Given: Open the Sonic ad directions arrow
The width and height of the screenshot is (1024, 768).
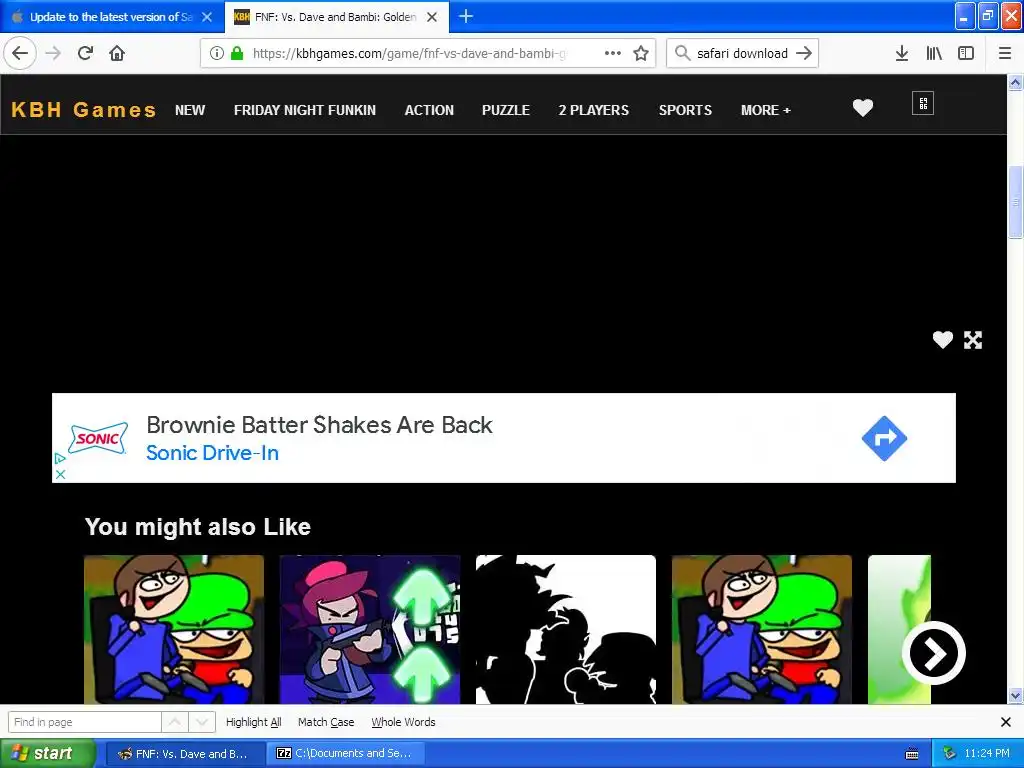Looking at the screenshot, I should tap(884, 438).
